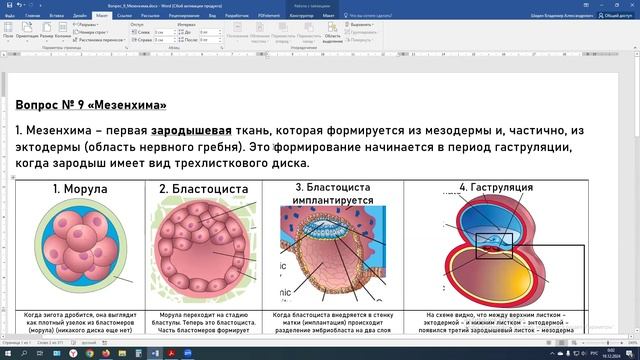Launch Chrome from the taskbar
Screen dimensions: 640x360
(x=89, y=353)
